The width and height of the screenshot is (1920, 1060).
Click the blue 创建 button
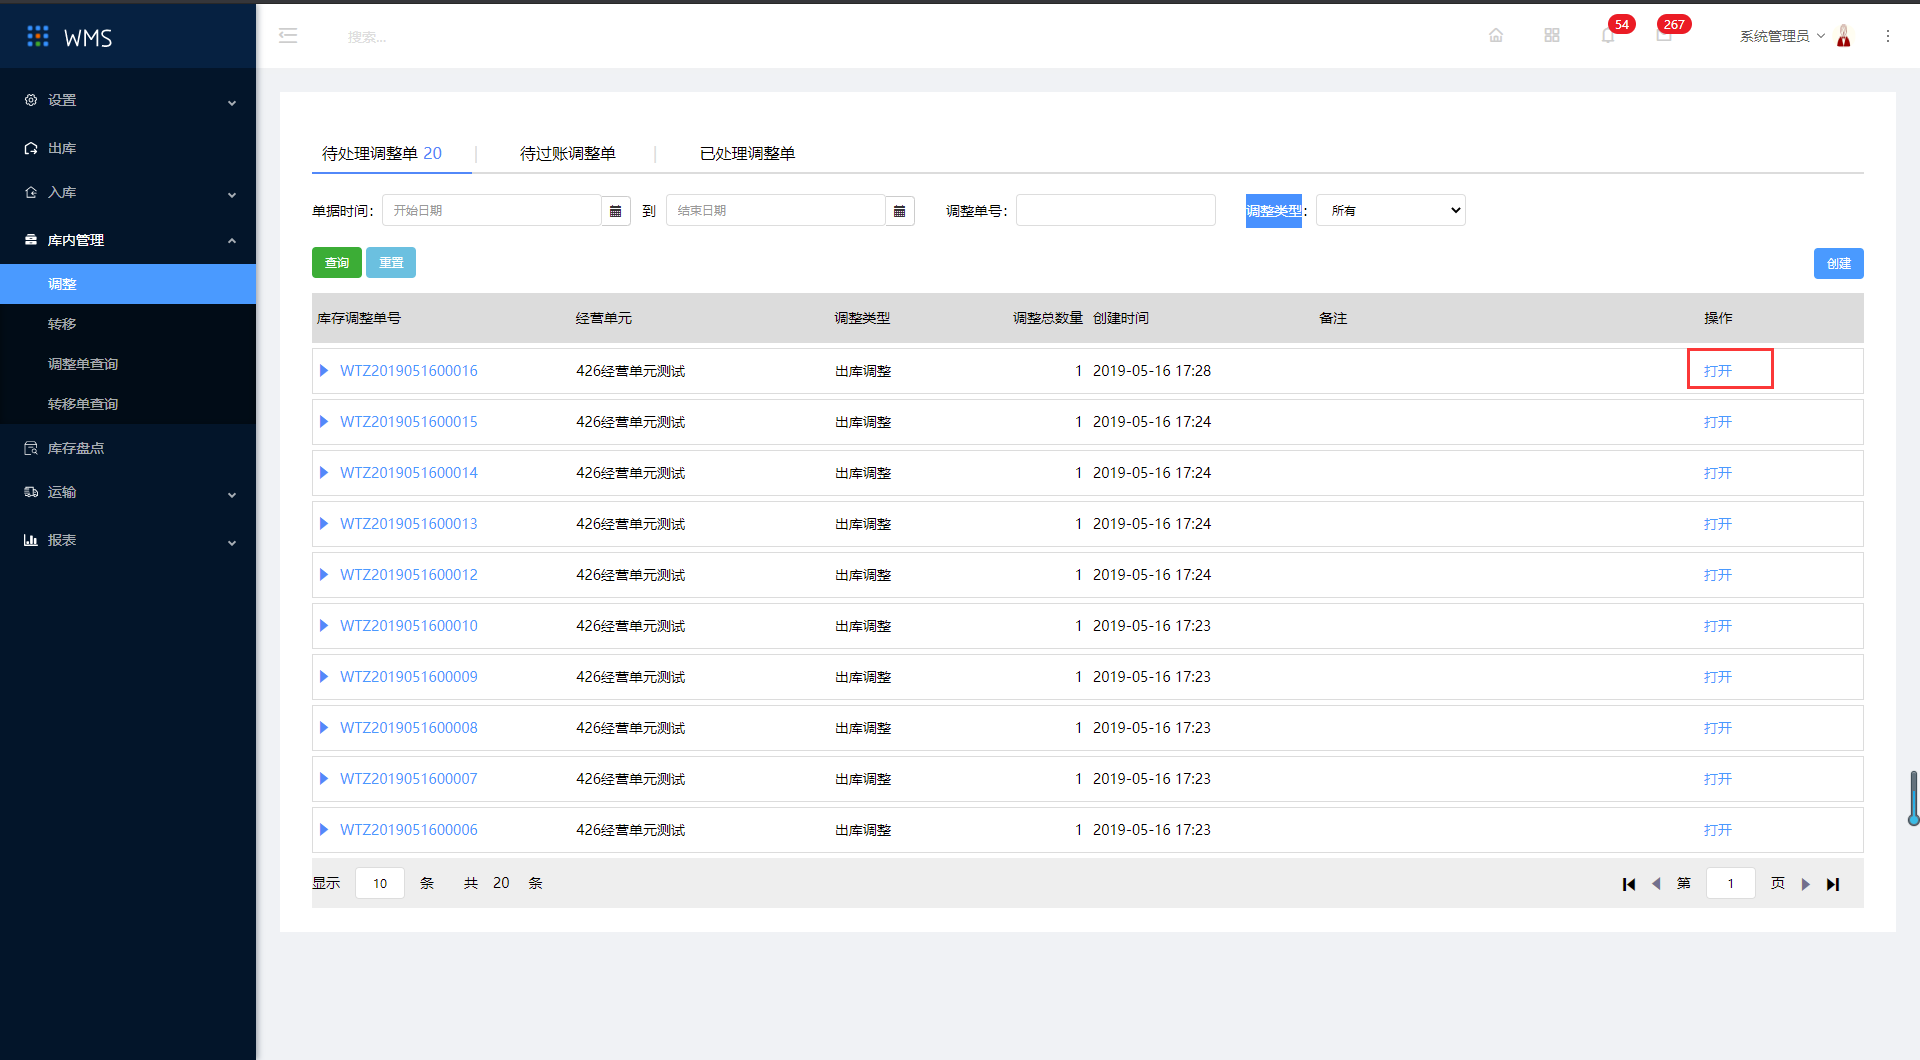pyautogui.click(x=1839, y=264)
